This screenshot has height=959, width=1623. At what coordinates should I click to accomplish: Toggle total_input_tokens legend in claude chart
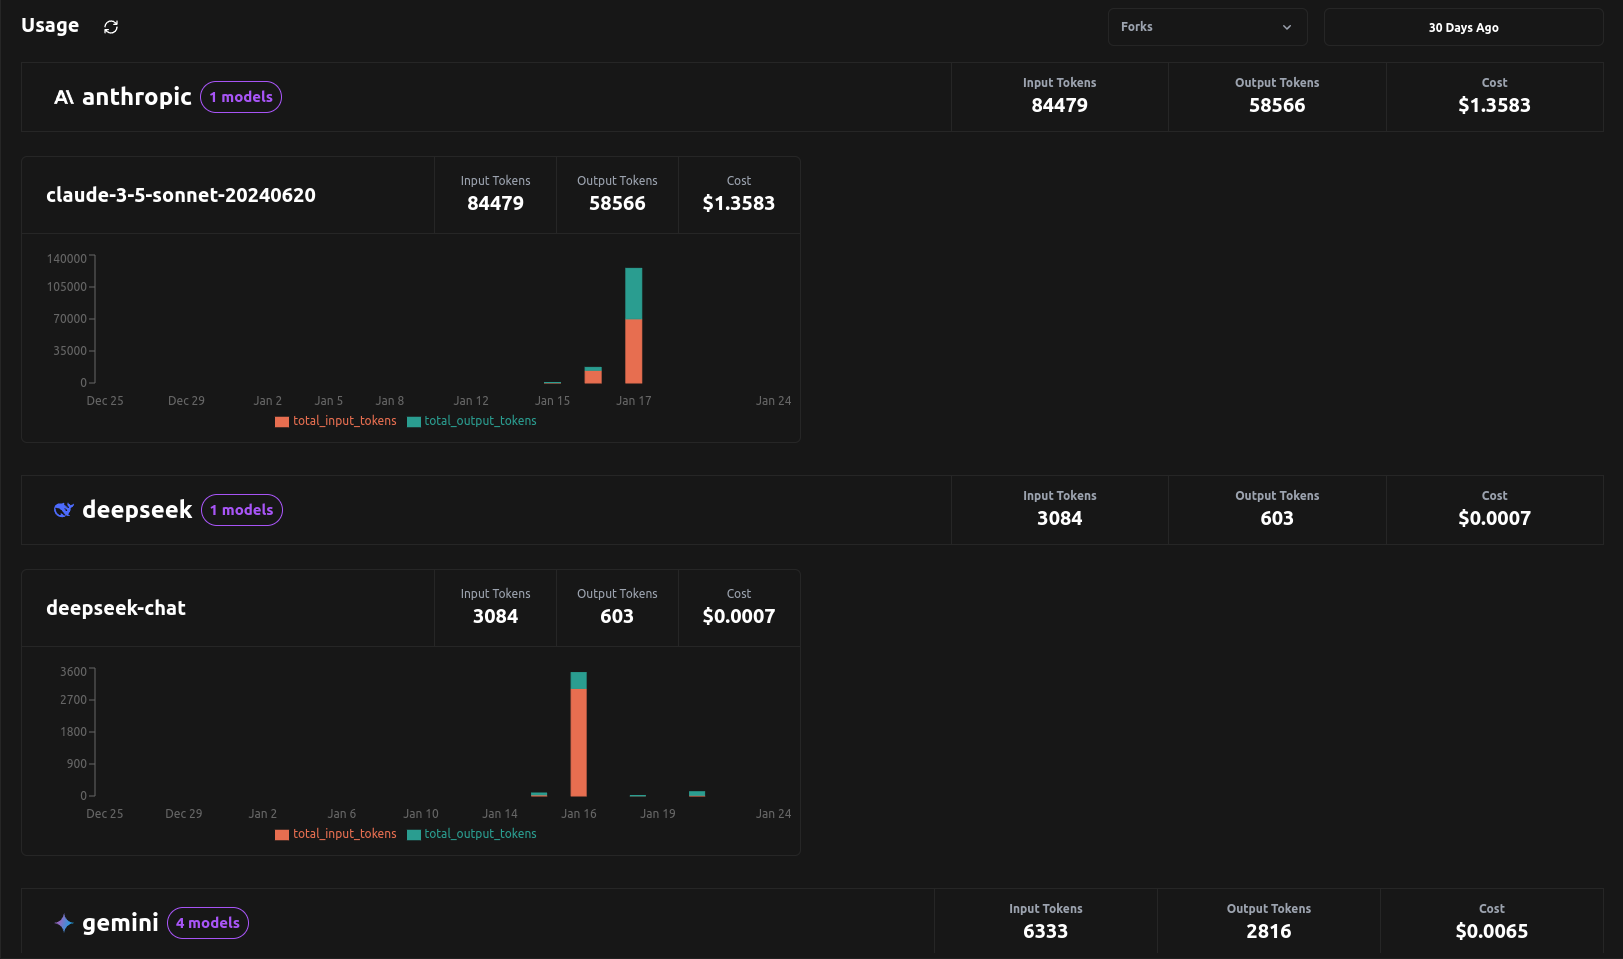point(336,421)
